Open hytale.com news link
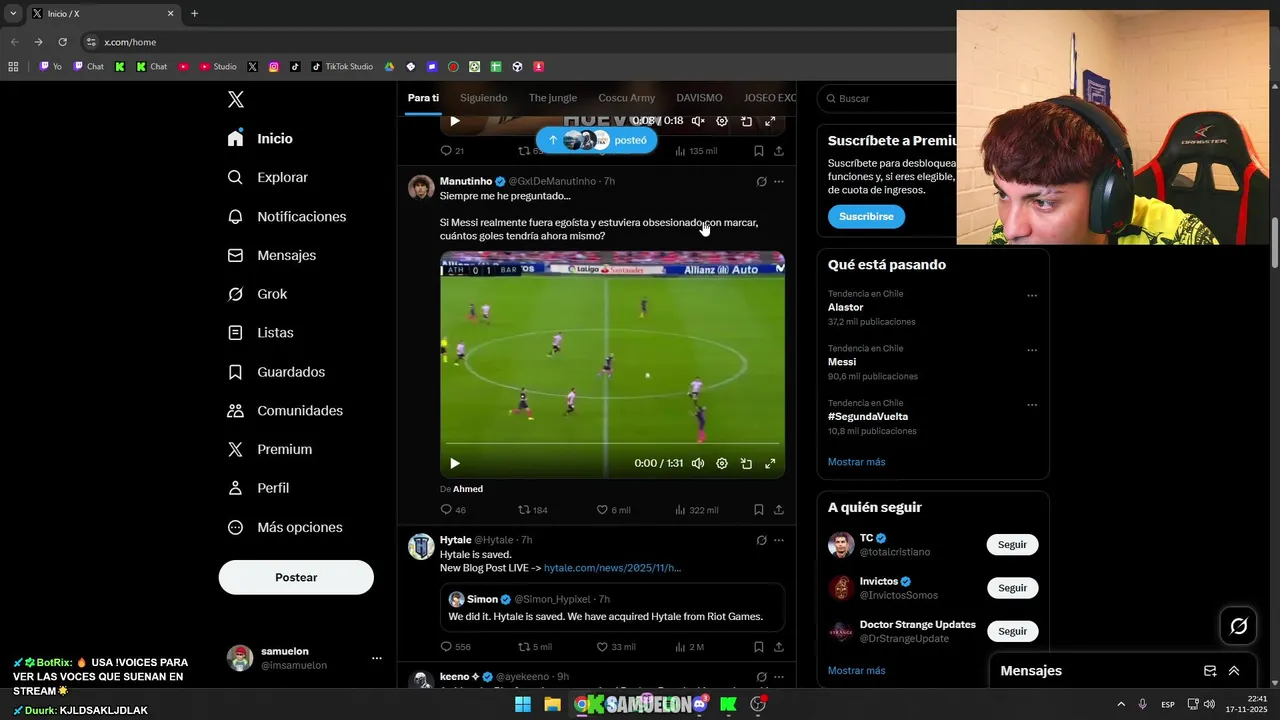 coord(612,568)
